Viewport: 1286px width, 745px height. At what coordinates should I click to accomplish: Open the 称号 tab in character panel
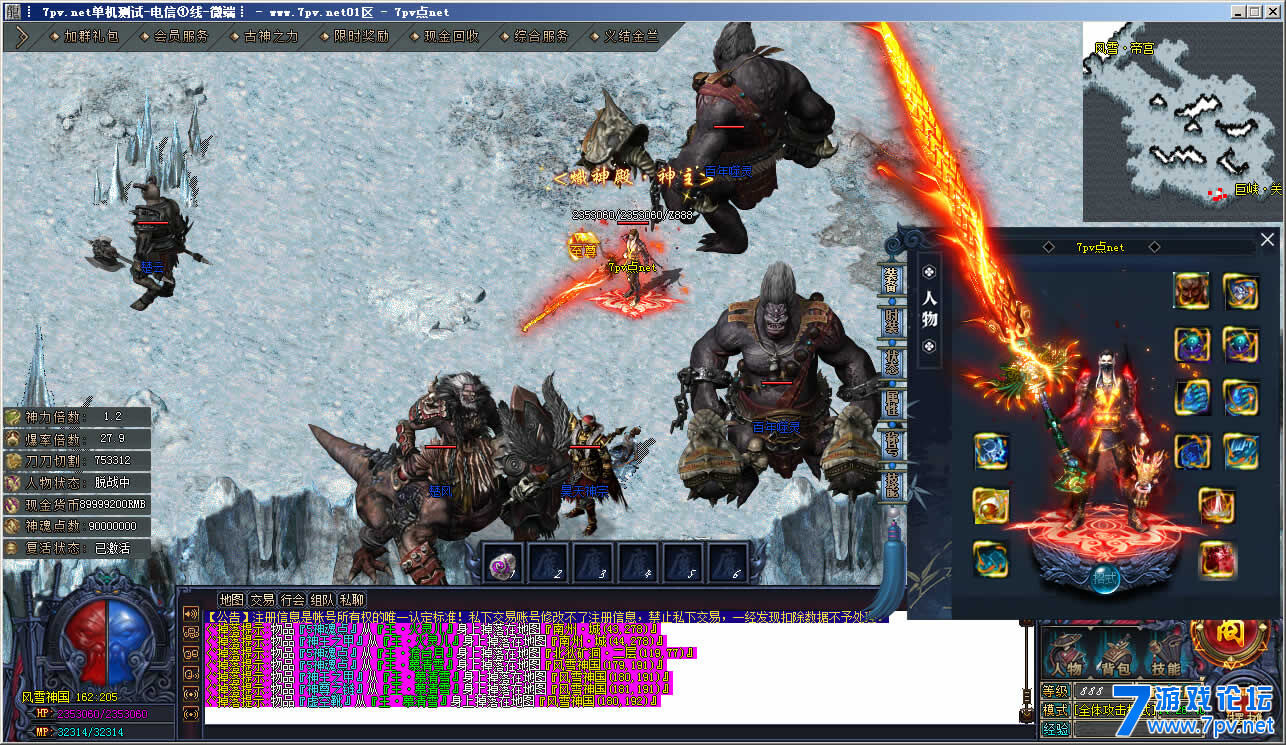(x=892, y=445)
